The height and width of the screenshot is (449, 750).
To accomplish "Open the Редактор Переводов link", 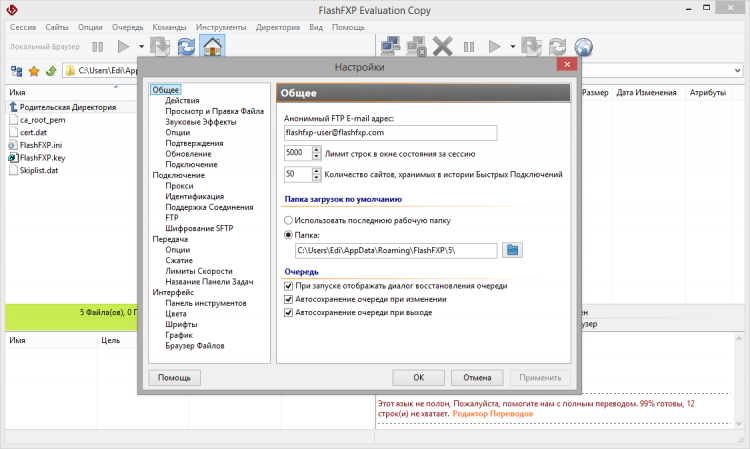I will click(493, 414).
